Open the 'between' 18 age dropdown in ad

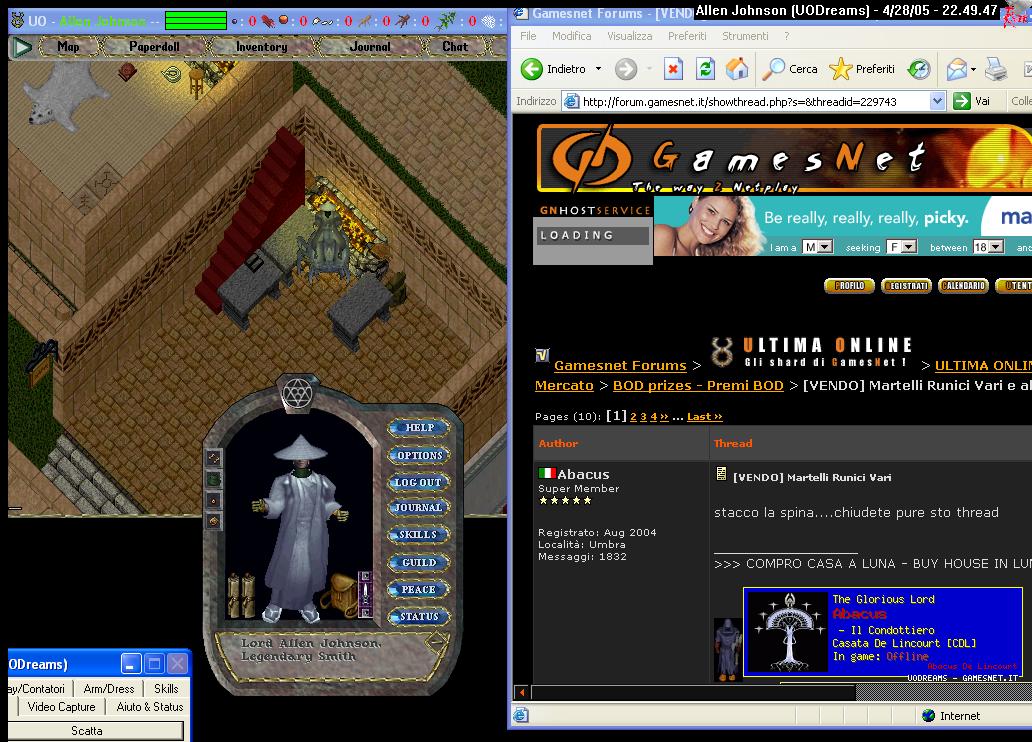tap(989, 247)
